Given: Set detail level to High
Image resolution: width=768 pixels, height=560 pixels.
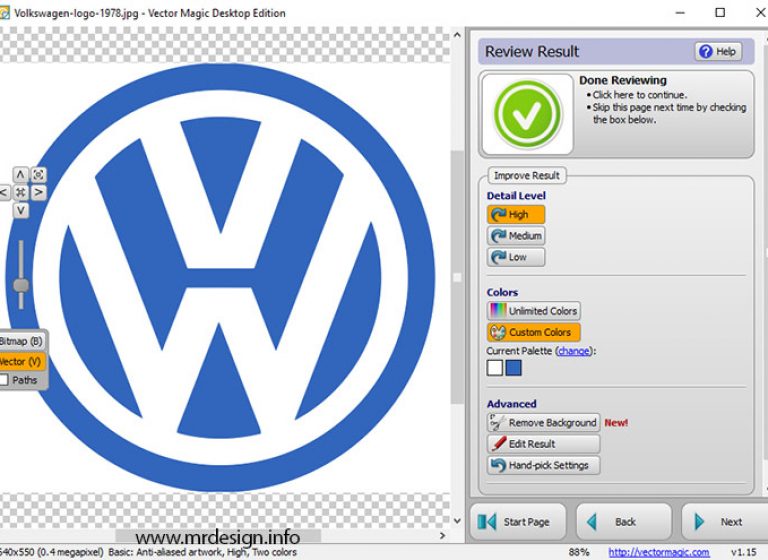Looking at the screenshot, I should [516, 215].
